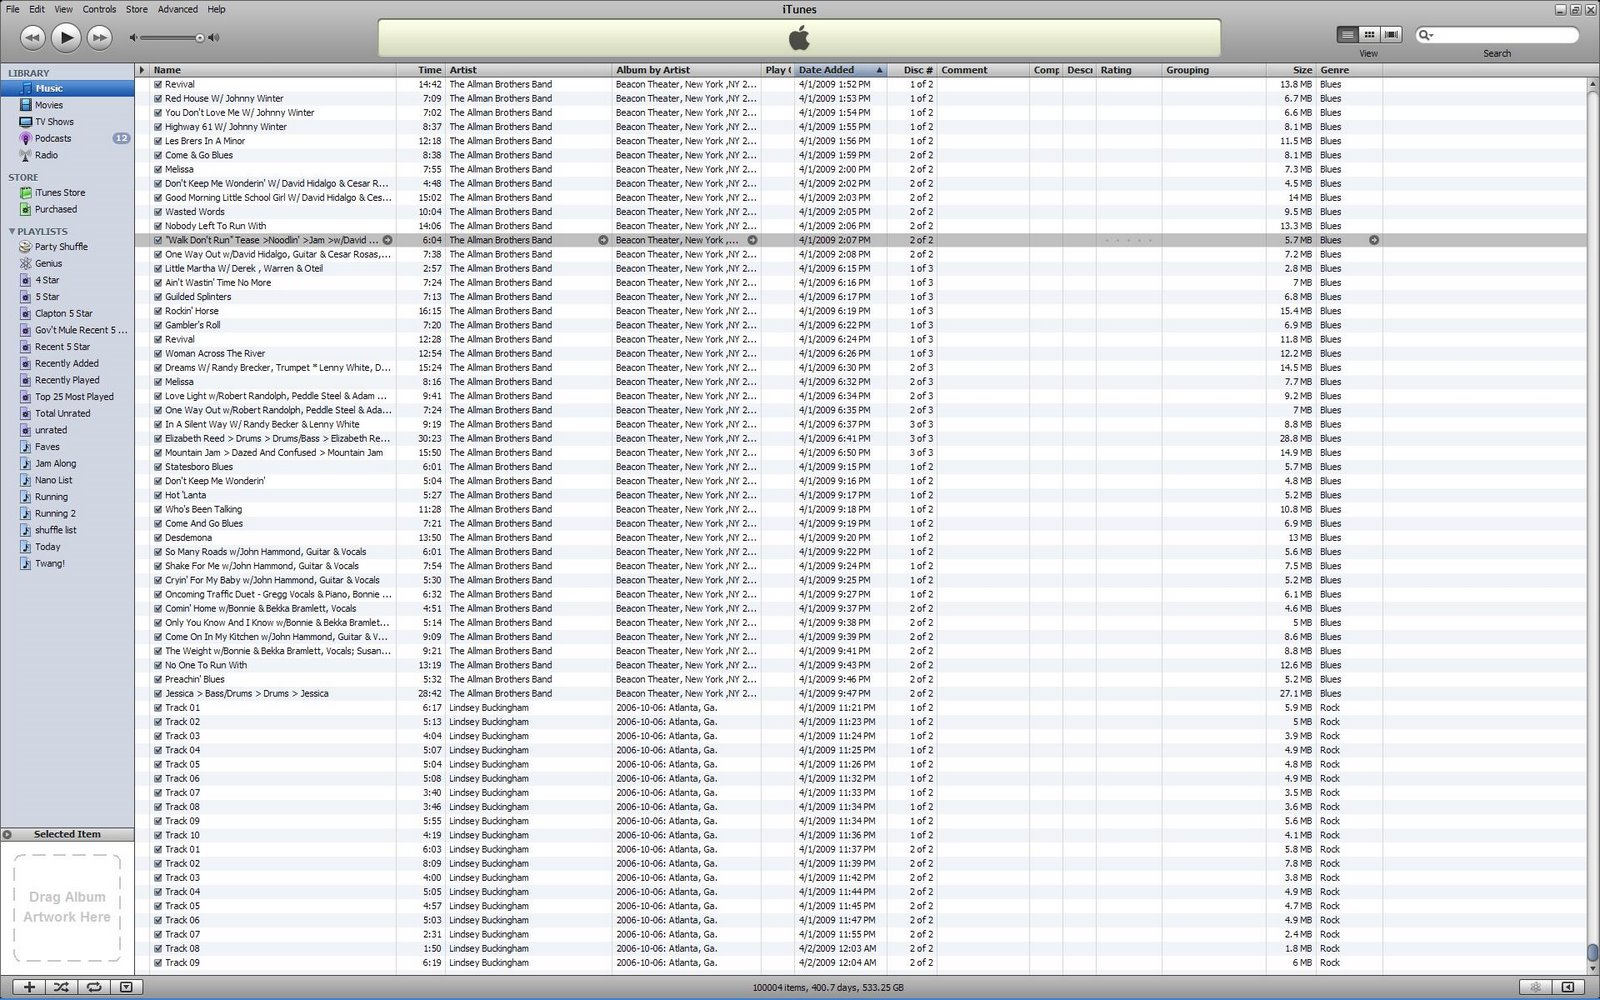Skip ahead with the Next track button

coord(99,38)
